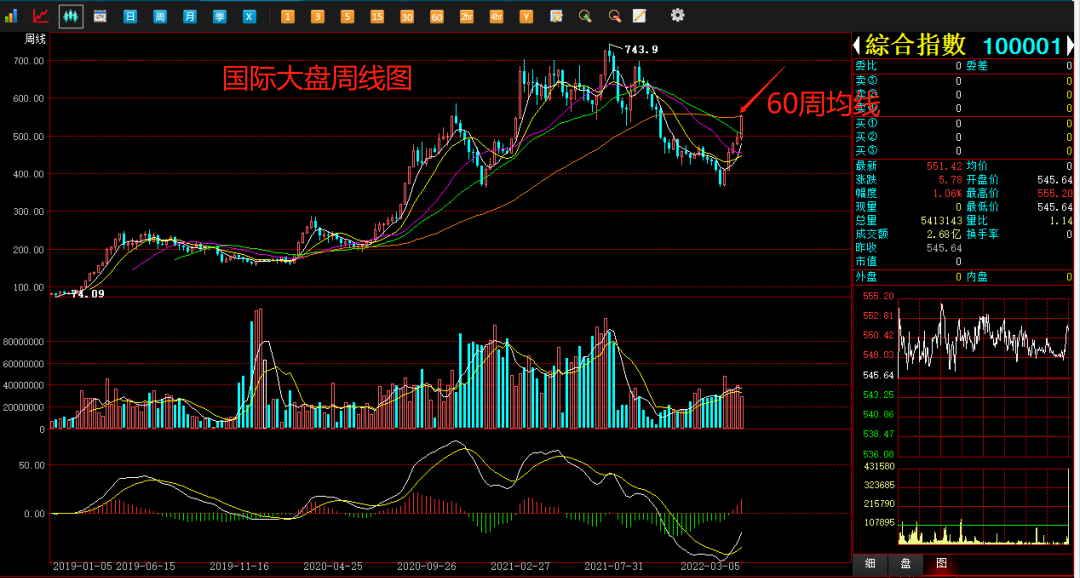Select the 30-minute timeframe button
This screenshot has height=578, width=1080.
pos(407,16)
